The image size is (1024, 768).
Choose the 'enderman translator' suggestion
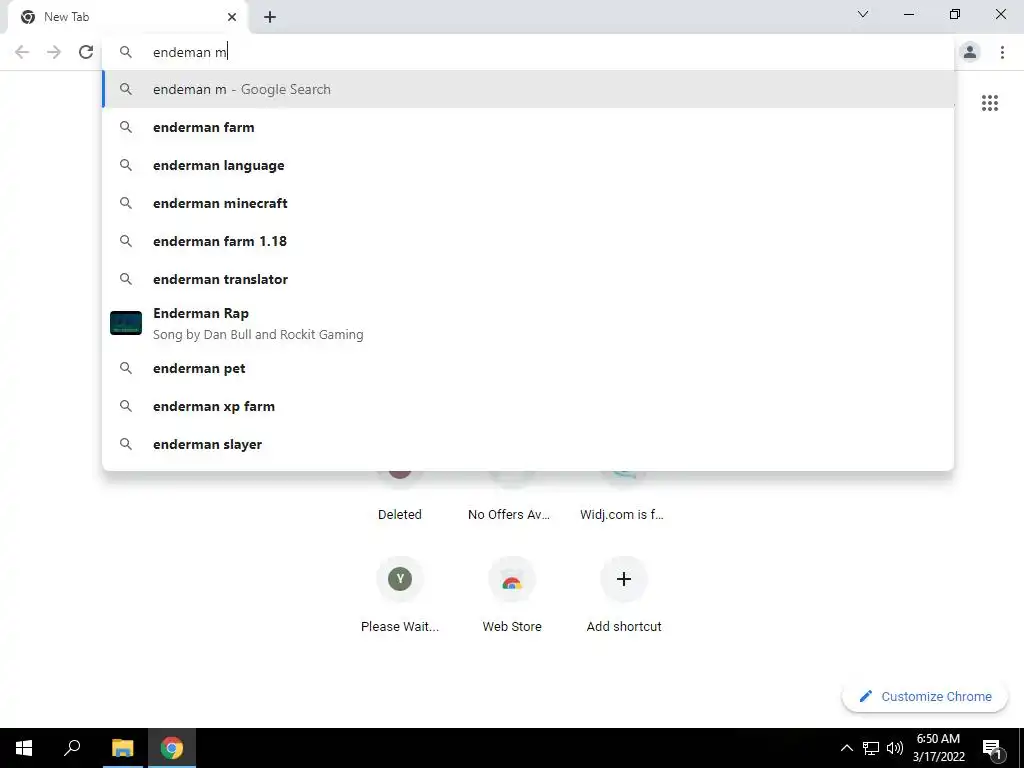tap(528, 279)
